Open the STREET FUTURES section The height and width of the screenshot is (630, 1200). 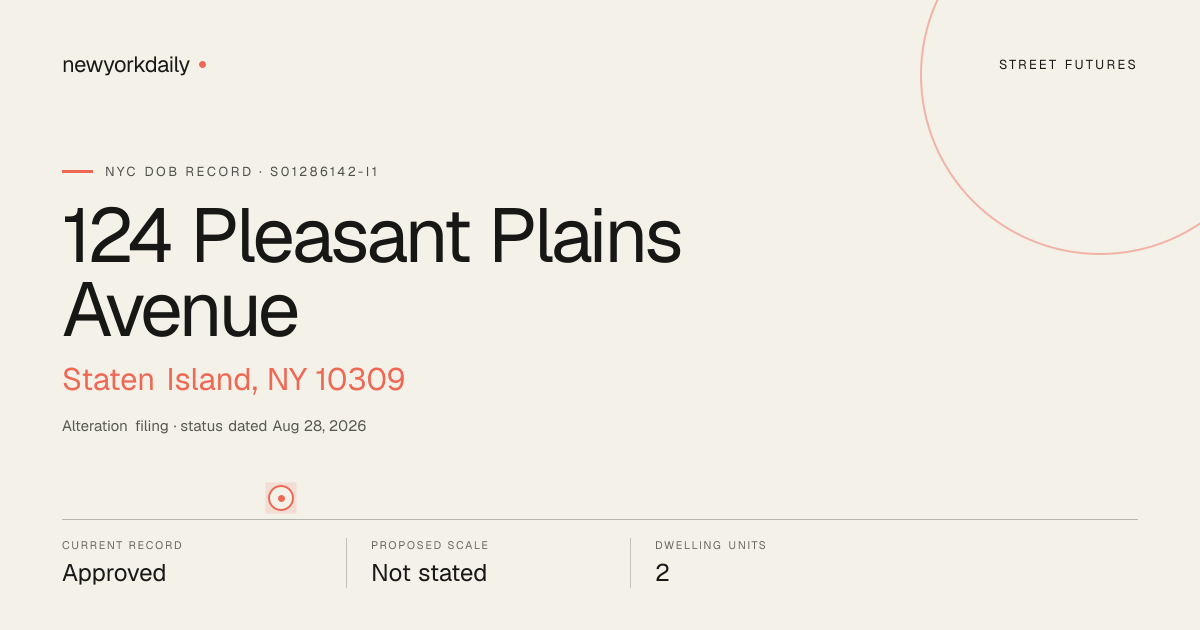click(x=1068, y=65)
